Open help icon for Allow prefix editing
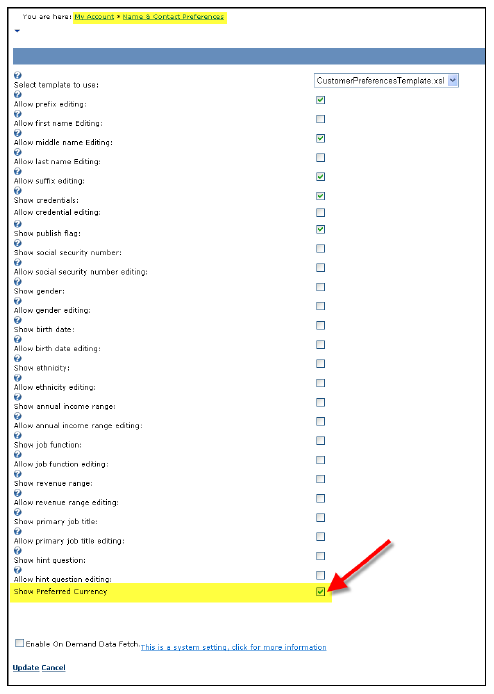The image size is (494, 694). pos(18,95)
